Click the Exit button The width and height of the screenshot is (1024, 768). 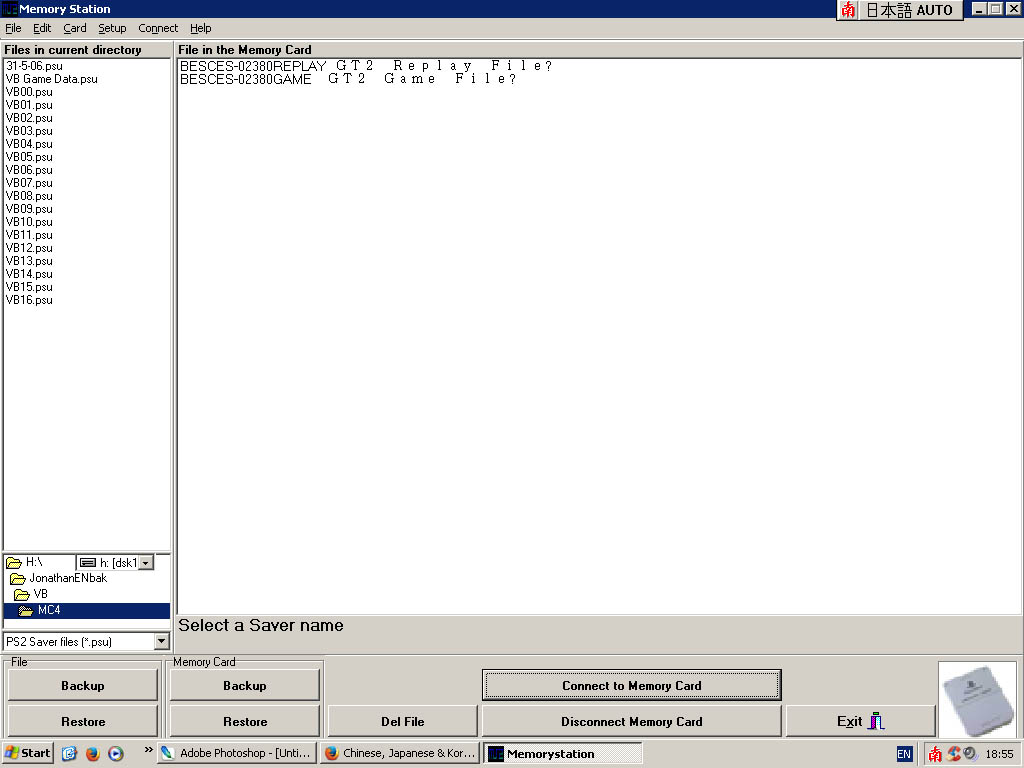861,722
